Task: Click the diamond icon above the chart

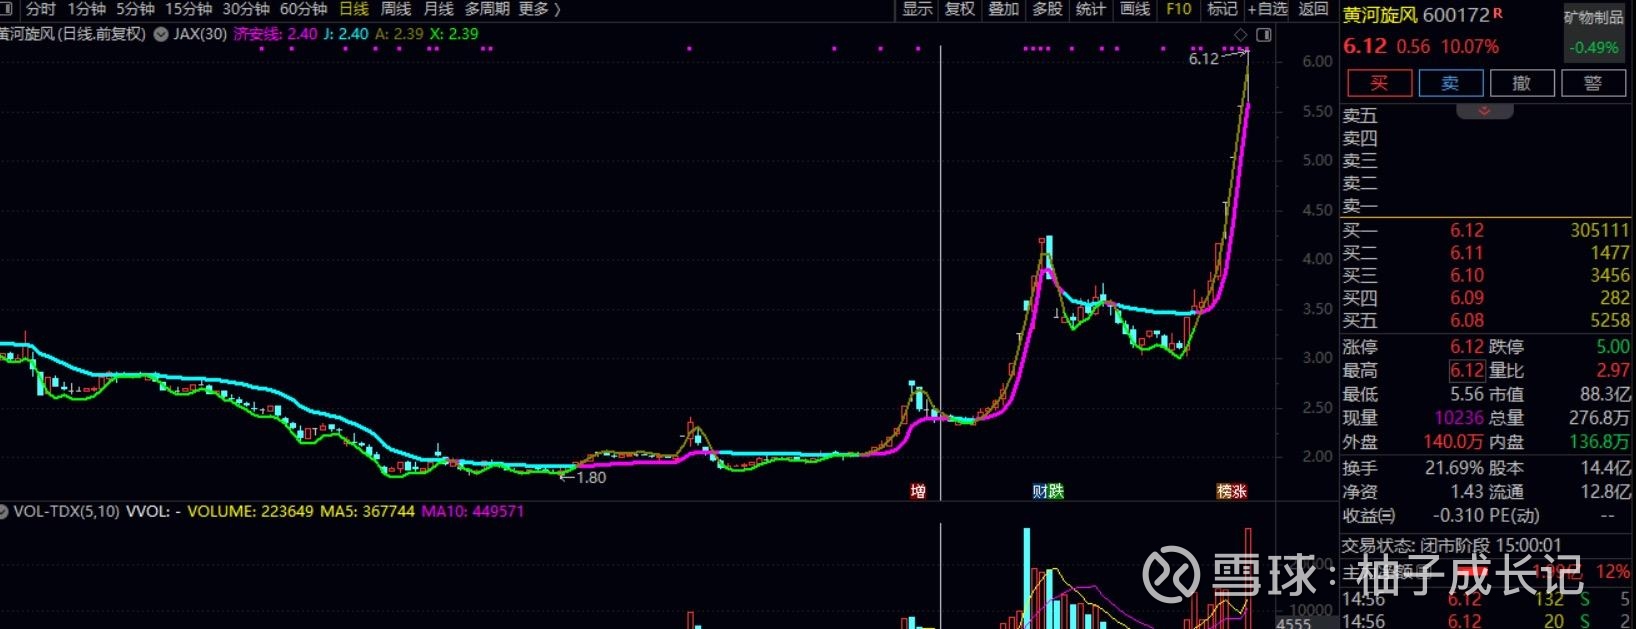Action: point(1241,35)
